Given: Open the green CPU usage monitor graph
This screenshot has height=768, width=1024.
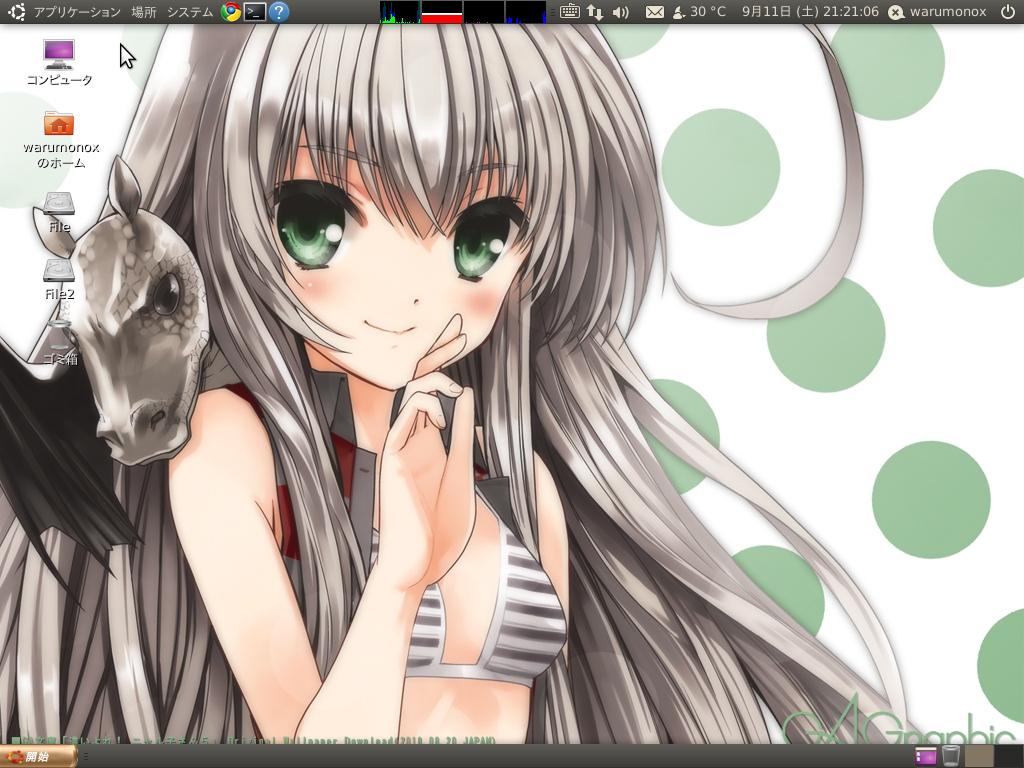Looking at the screenshot, I should click(400, 12).
